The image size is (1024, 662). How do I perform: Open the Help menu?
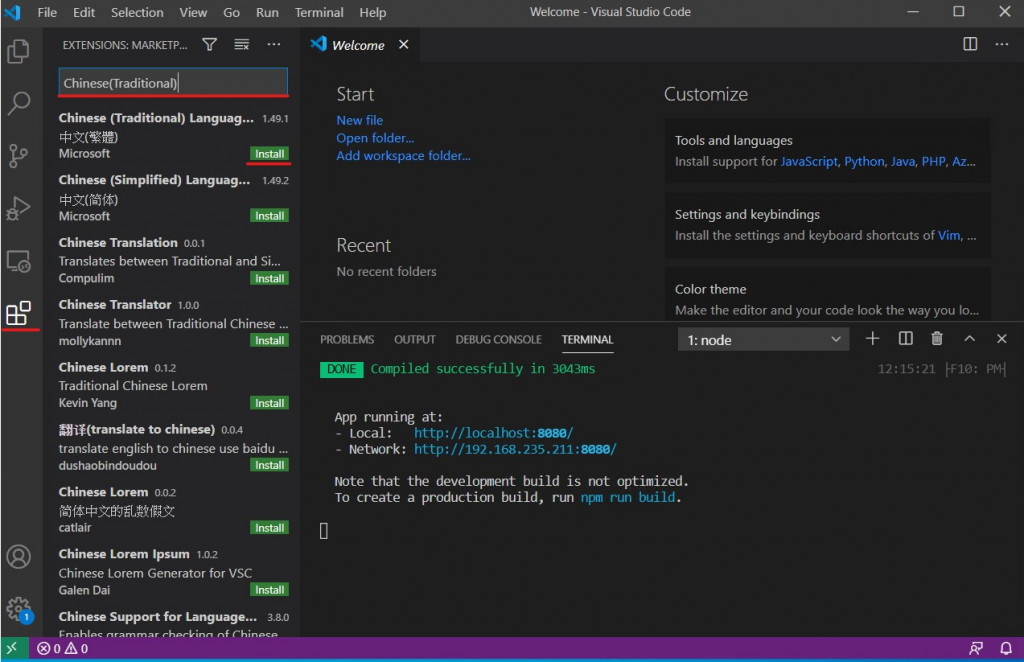[x=372, y=12]
